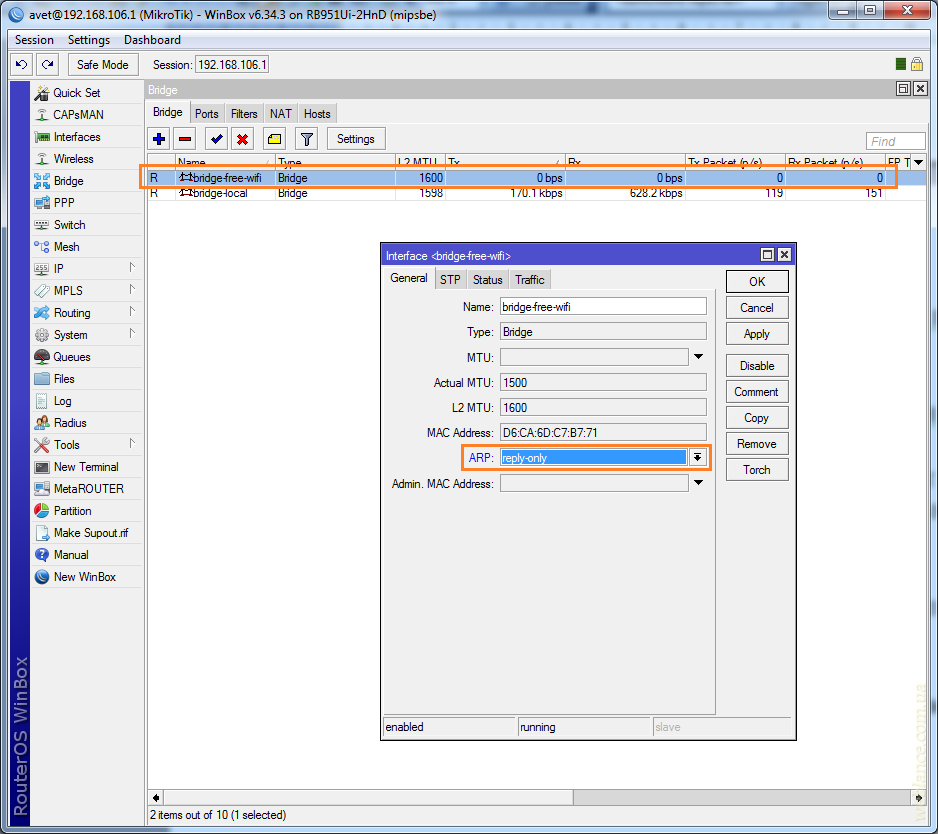The height and width of the screenshot is (834, 938).
Task: Toggle Safe Mode
Action: (102, 64)
